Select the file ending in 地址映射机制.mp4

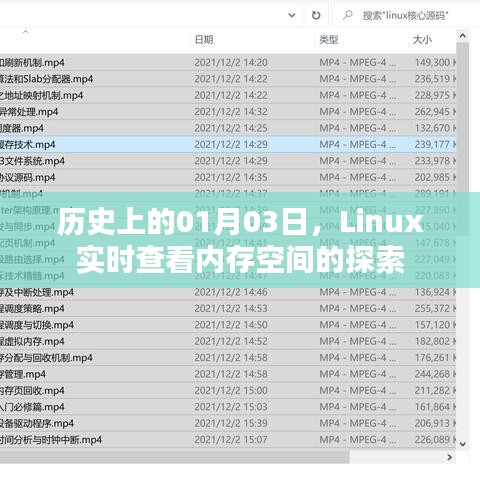point(41,95)
